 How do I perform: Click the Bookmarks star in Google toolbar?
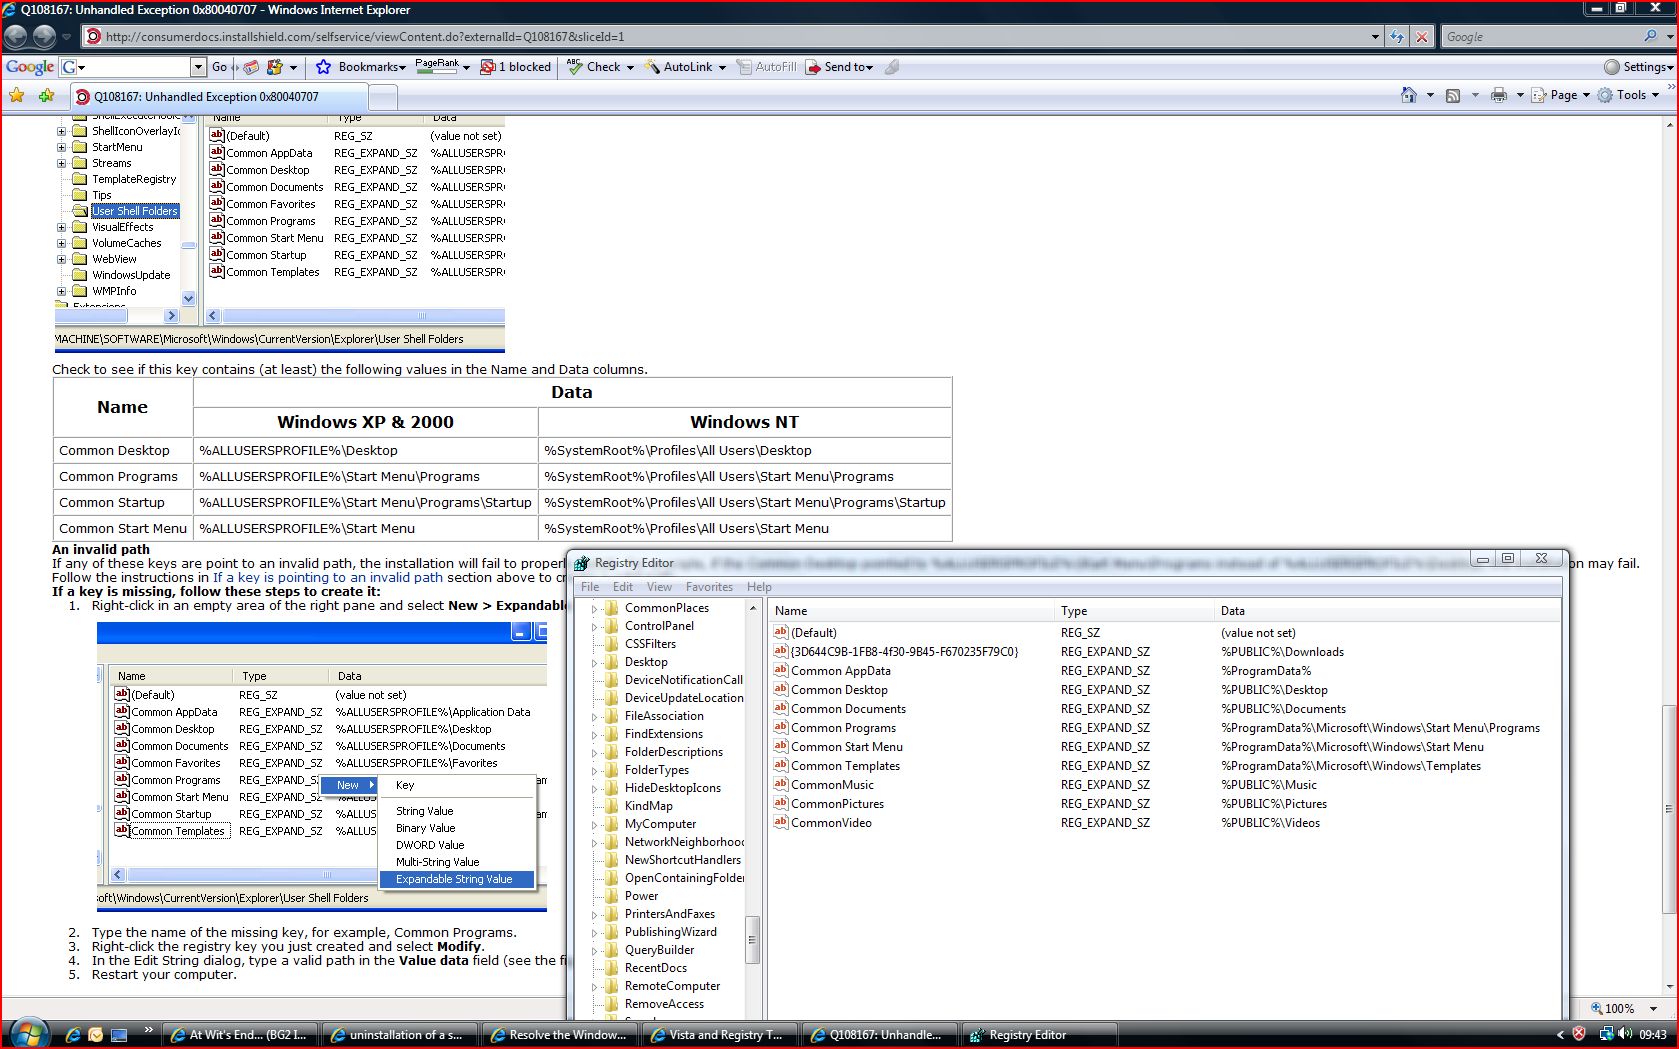click(x=323, y=67)
